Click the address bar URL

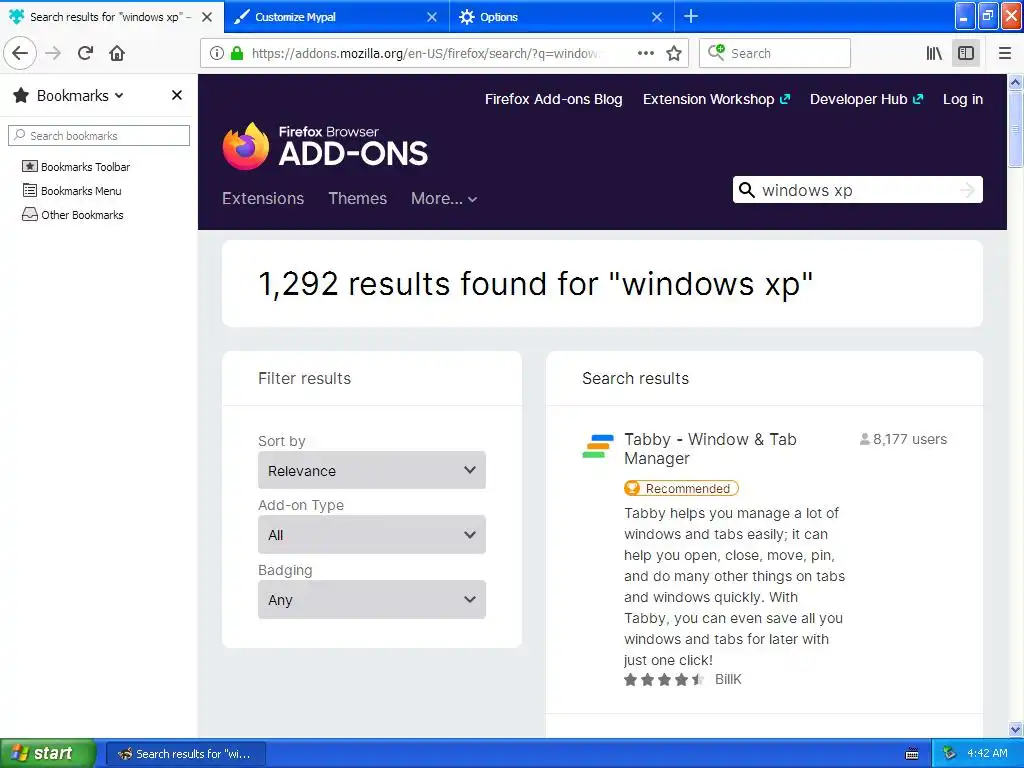point(424,54)
